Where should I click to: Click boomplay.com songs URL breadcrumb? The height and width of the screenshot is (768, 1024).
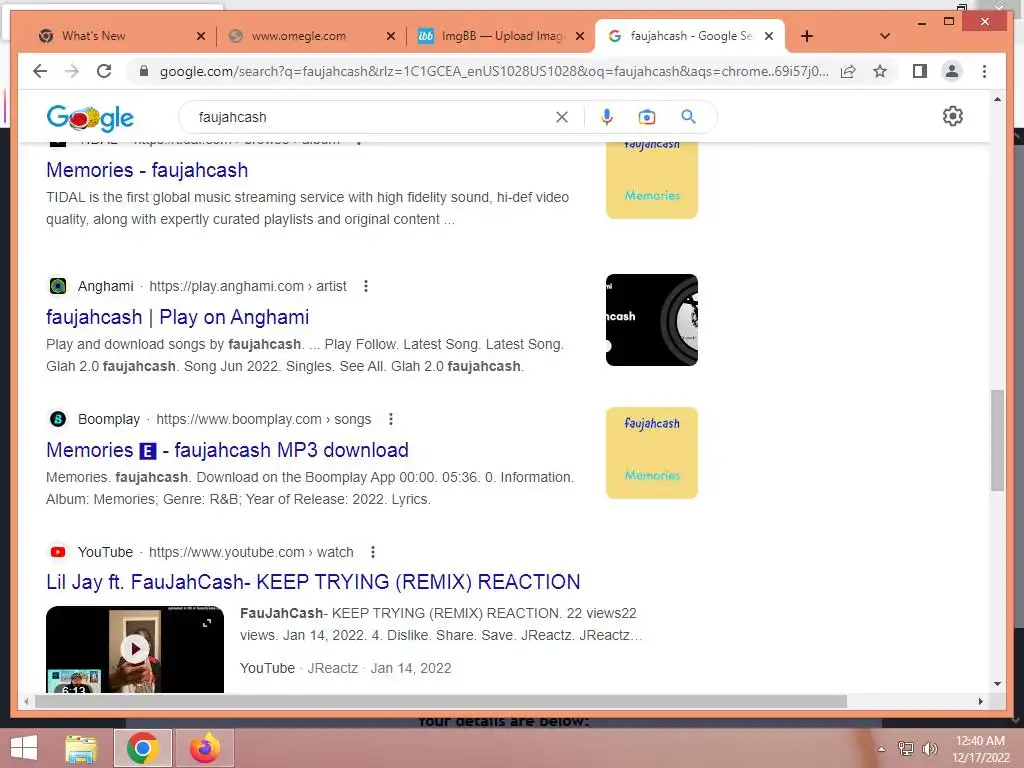(263, 419)
